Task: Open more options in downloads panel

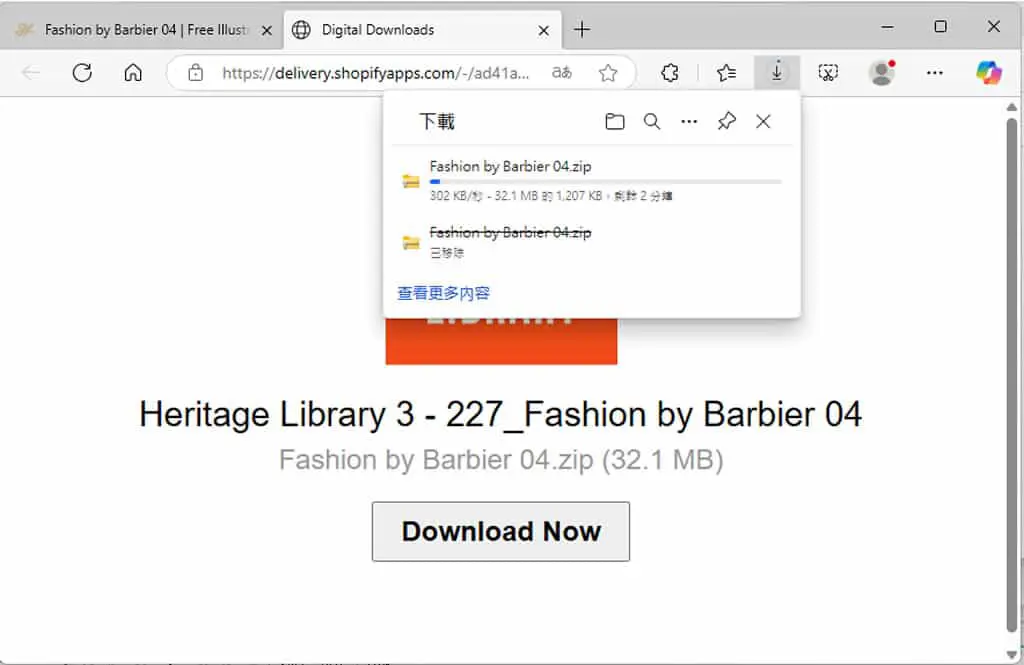Action: coord(689,122)
